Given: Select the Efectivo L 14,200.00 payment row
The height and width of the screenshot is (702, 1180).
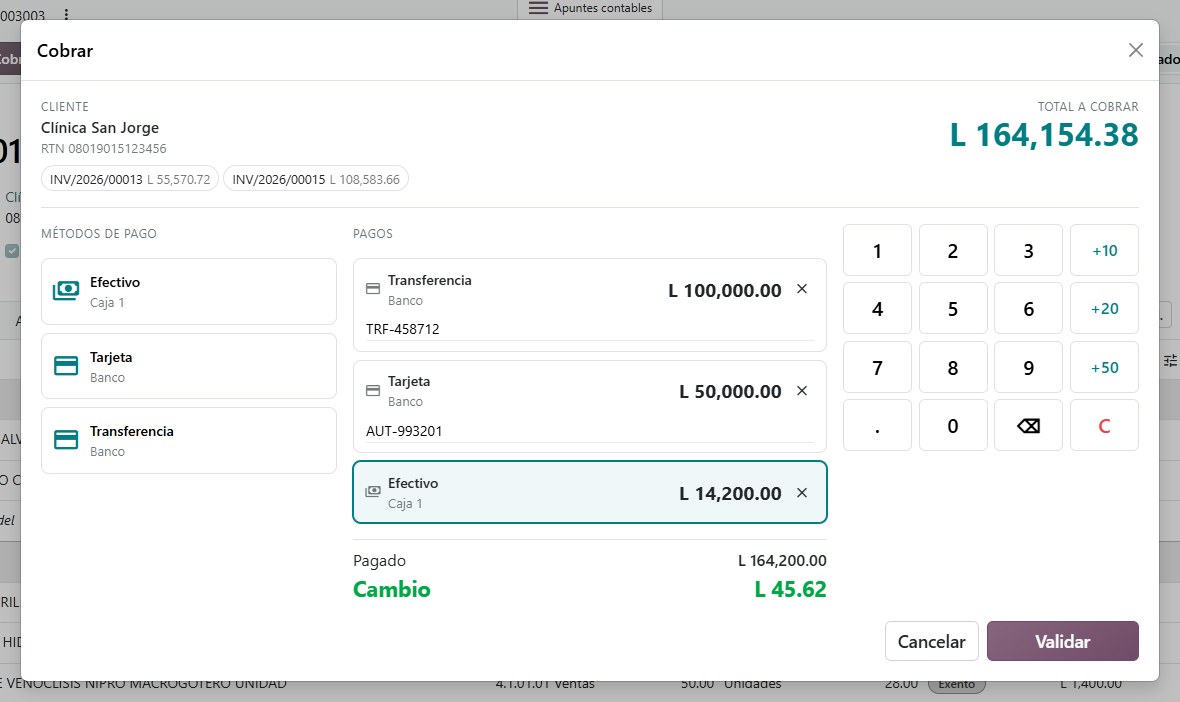Looking at the screenshot, I should 589,492.
